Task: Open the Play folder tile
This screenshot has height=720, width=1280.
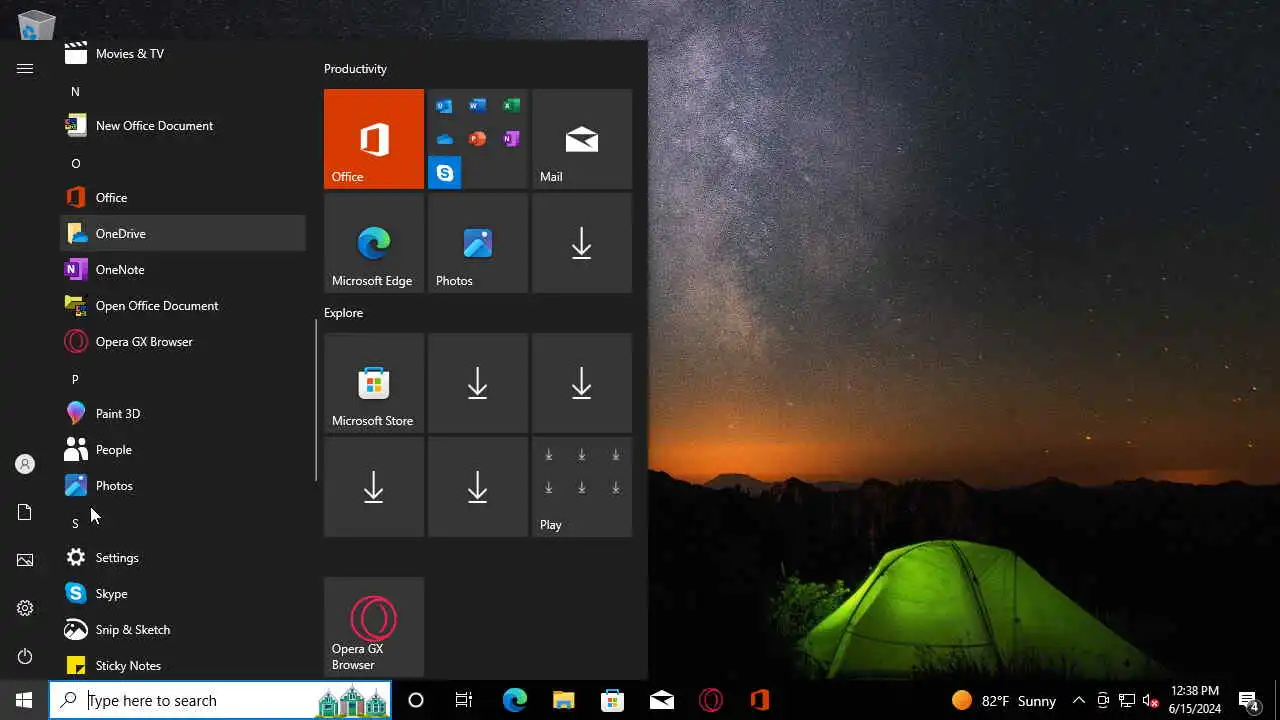Action: pos(582,487)
